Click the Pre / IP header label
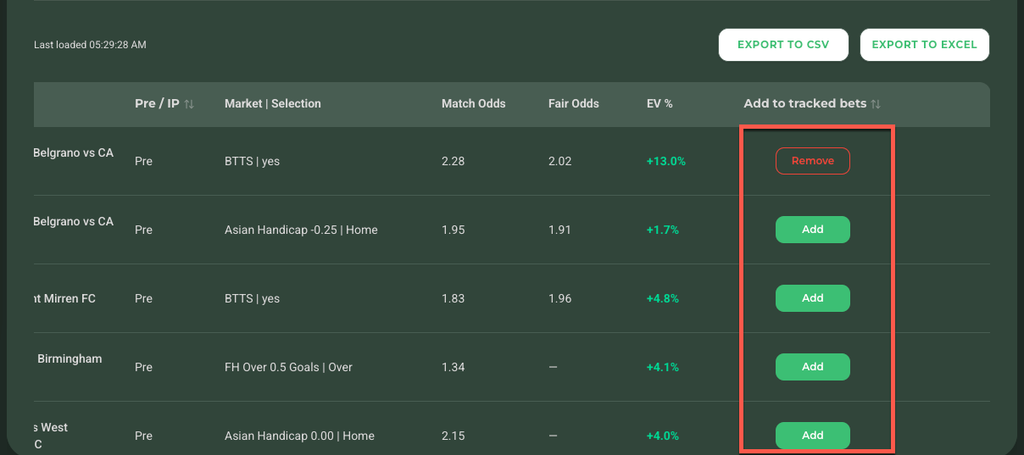Image resolution: width=1024 pixels, height=455 pixels. tap(157, 104)
